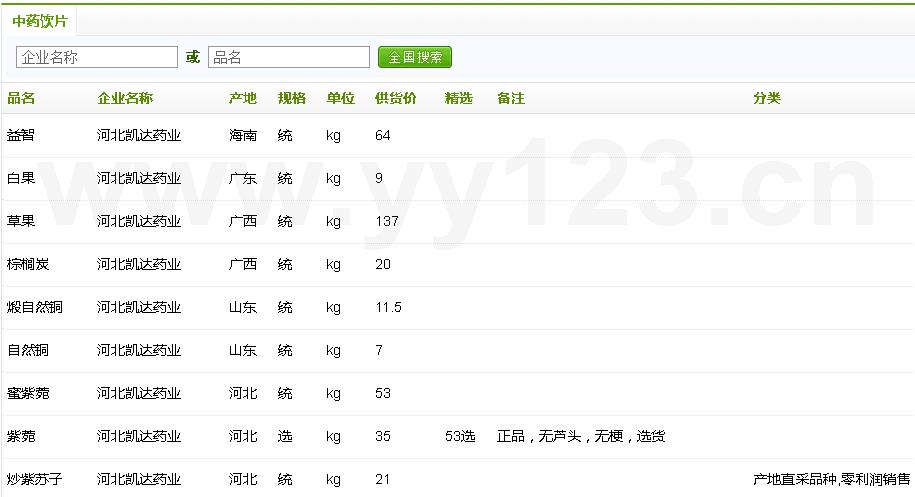Click price 9 in the 白果 row

(379, 178)
